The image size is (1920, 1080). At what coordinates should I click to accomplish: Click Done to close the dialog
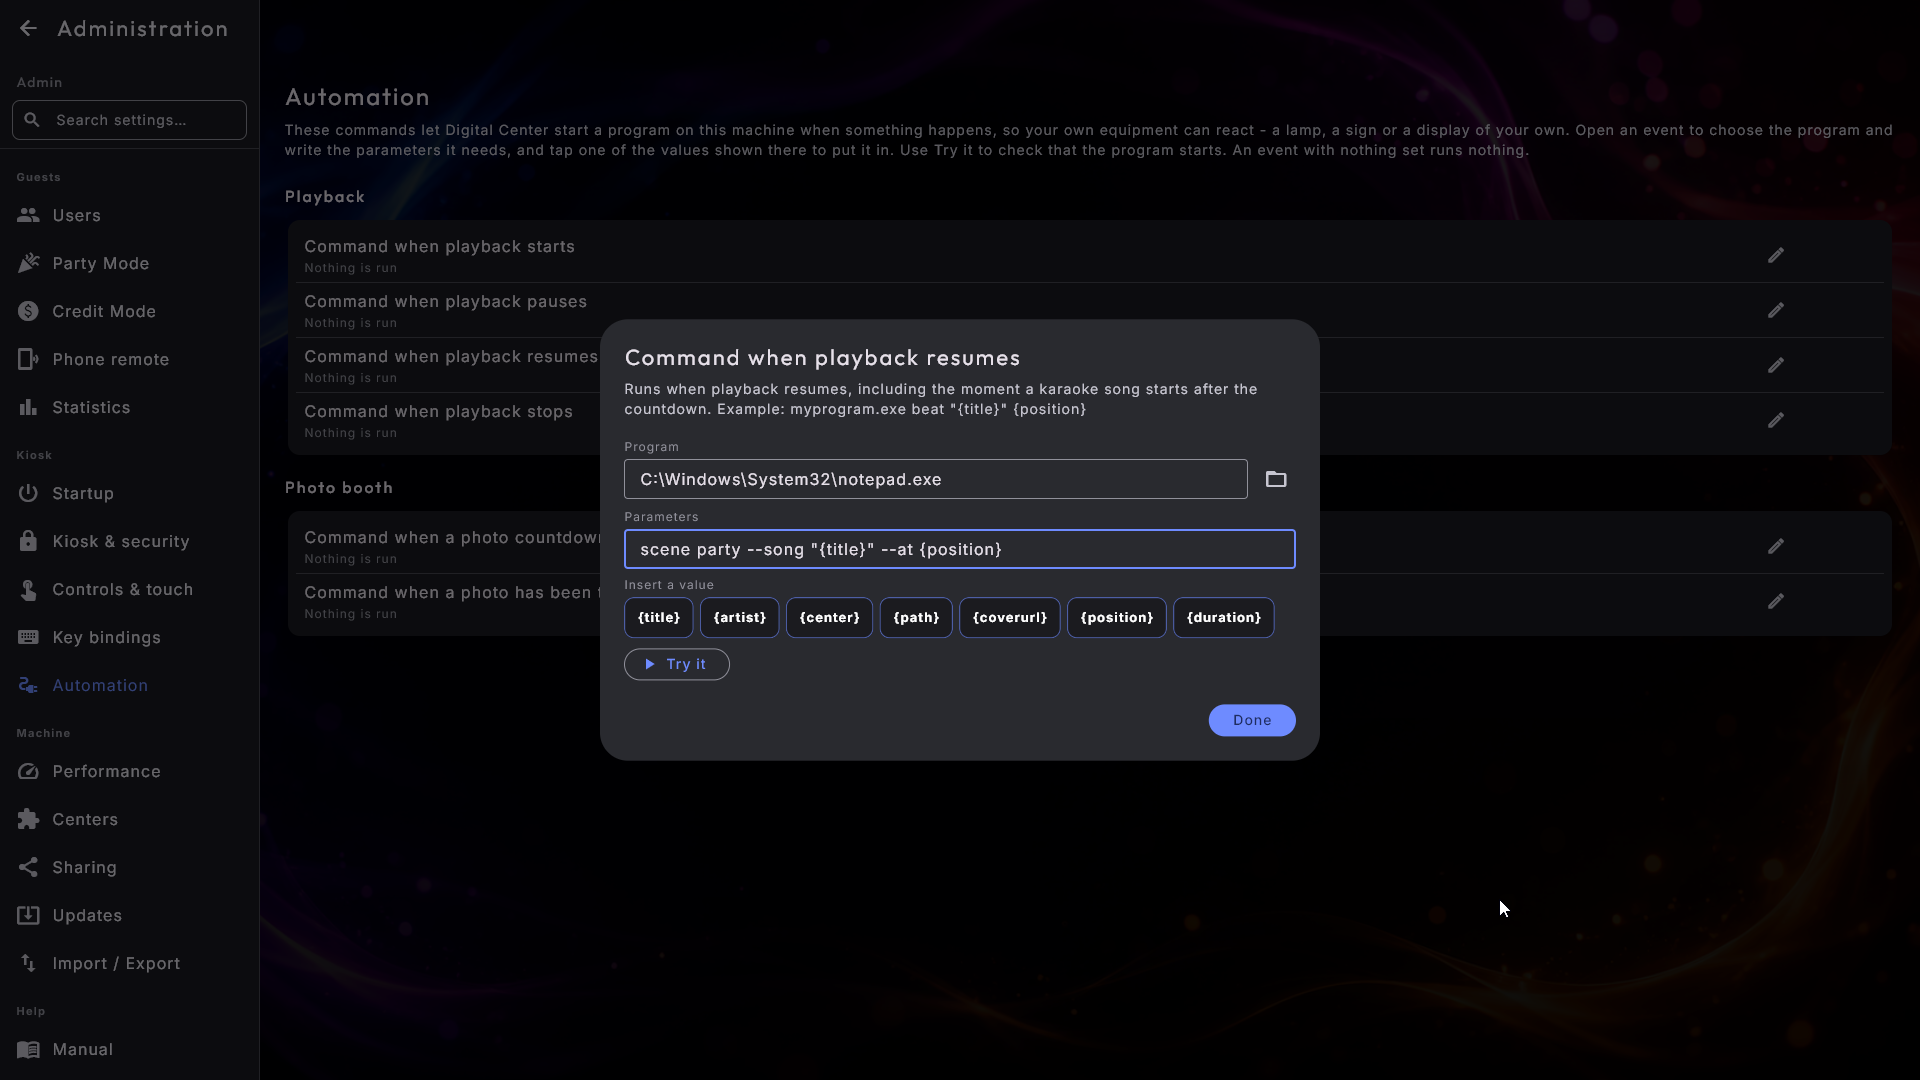point(1252,720)
